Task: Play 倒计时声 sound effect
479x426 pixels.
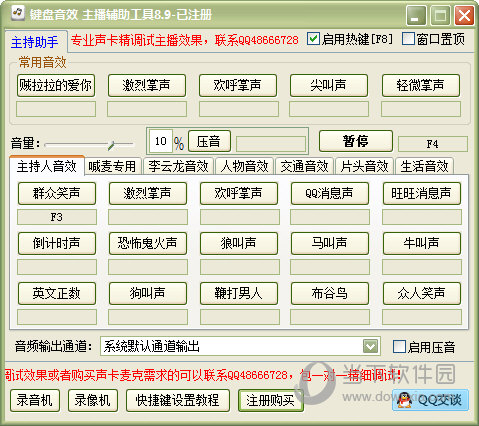Action: (57, 243)
